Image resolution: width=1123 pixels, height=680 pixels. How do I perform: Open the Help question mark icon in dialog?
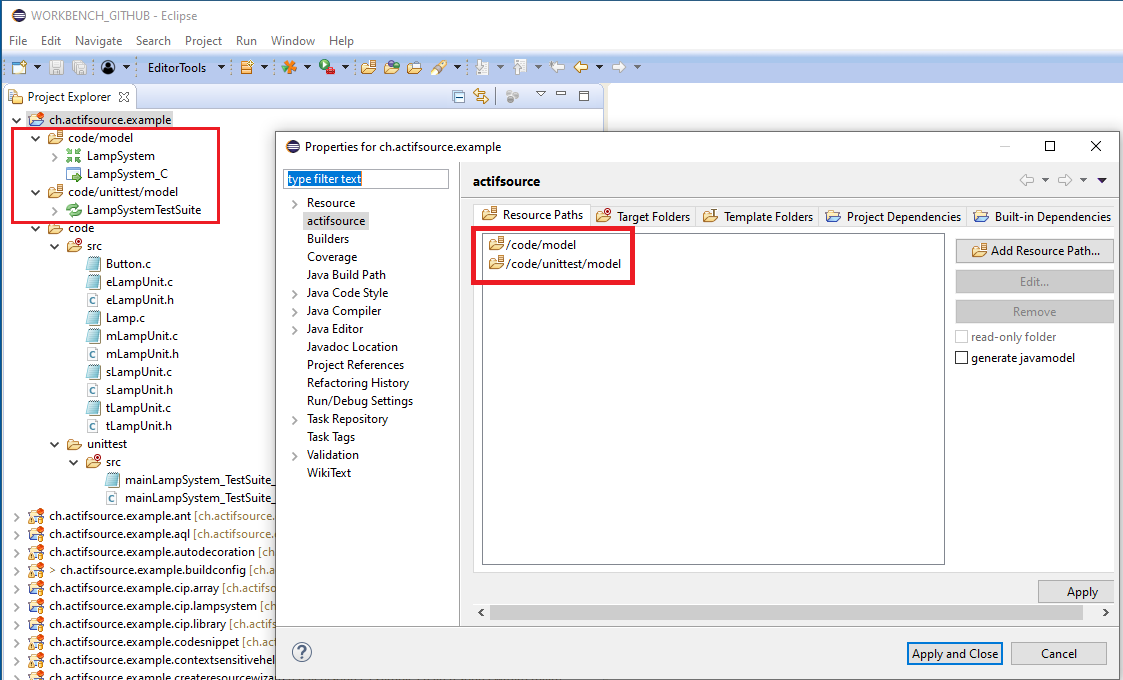click(x=302, y=652)
